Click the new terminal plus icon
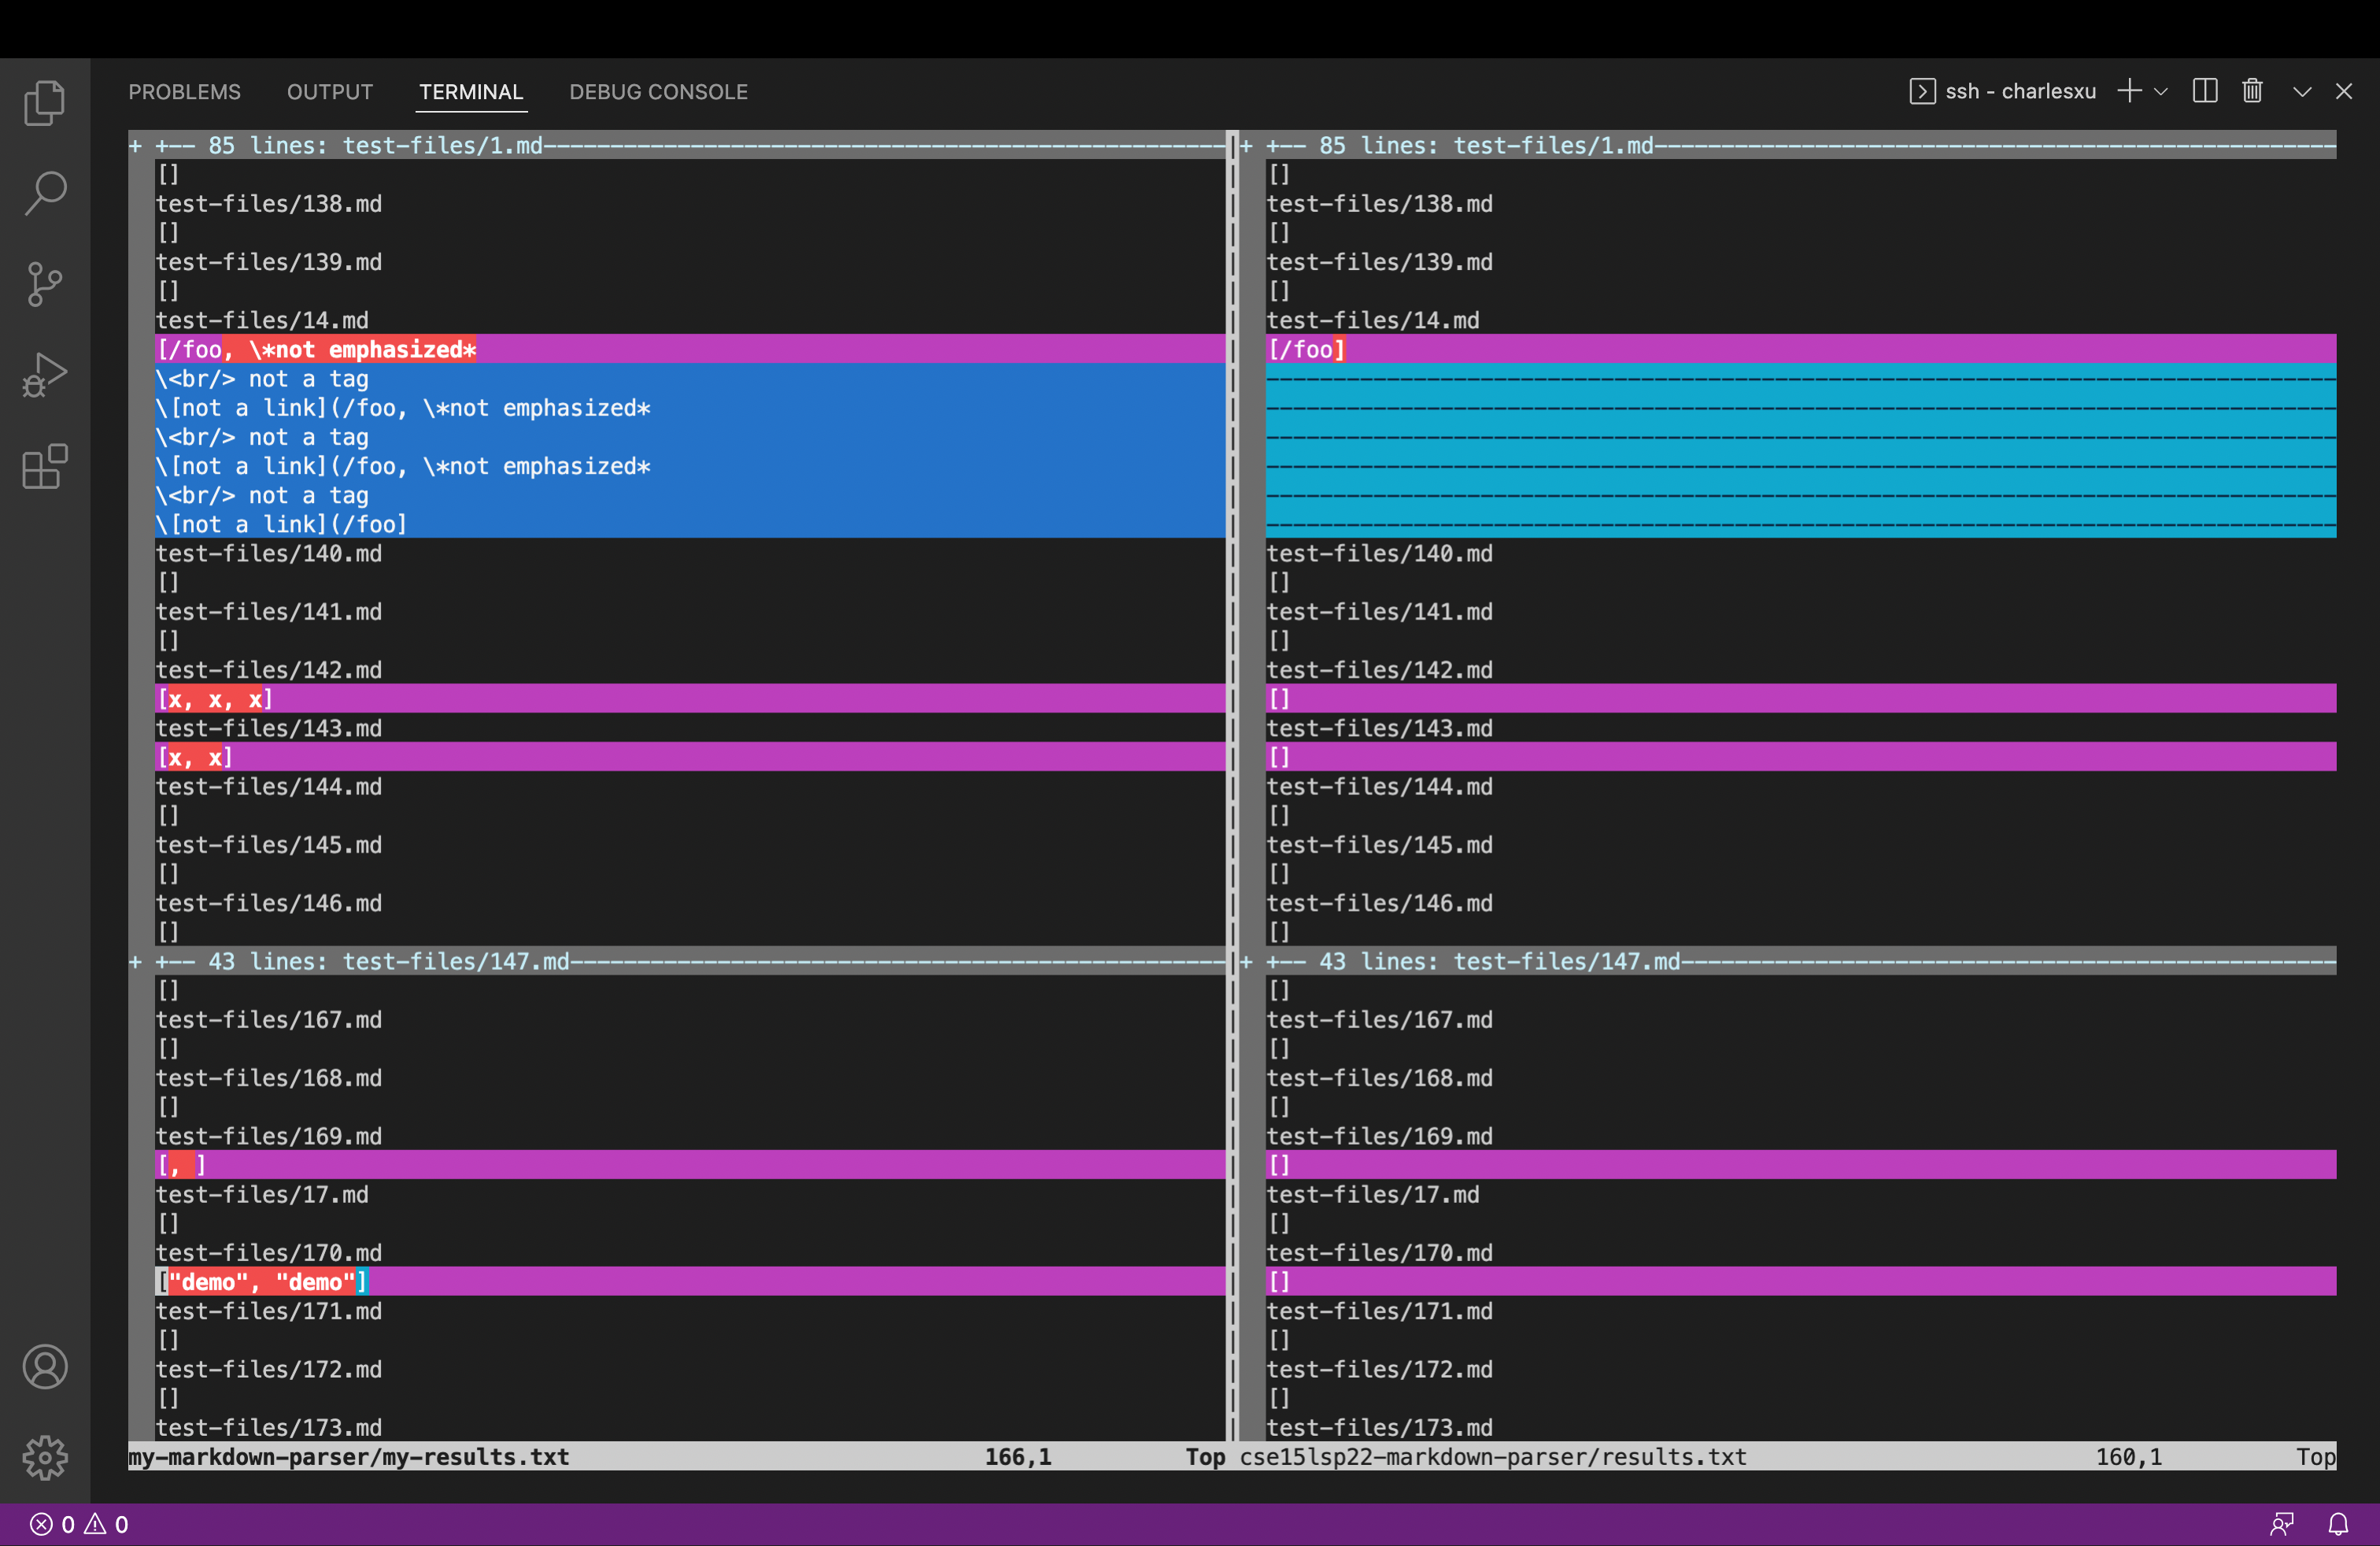Screen dimensions: 2380x1546 (2129, 91)
